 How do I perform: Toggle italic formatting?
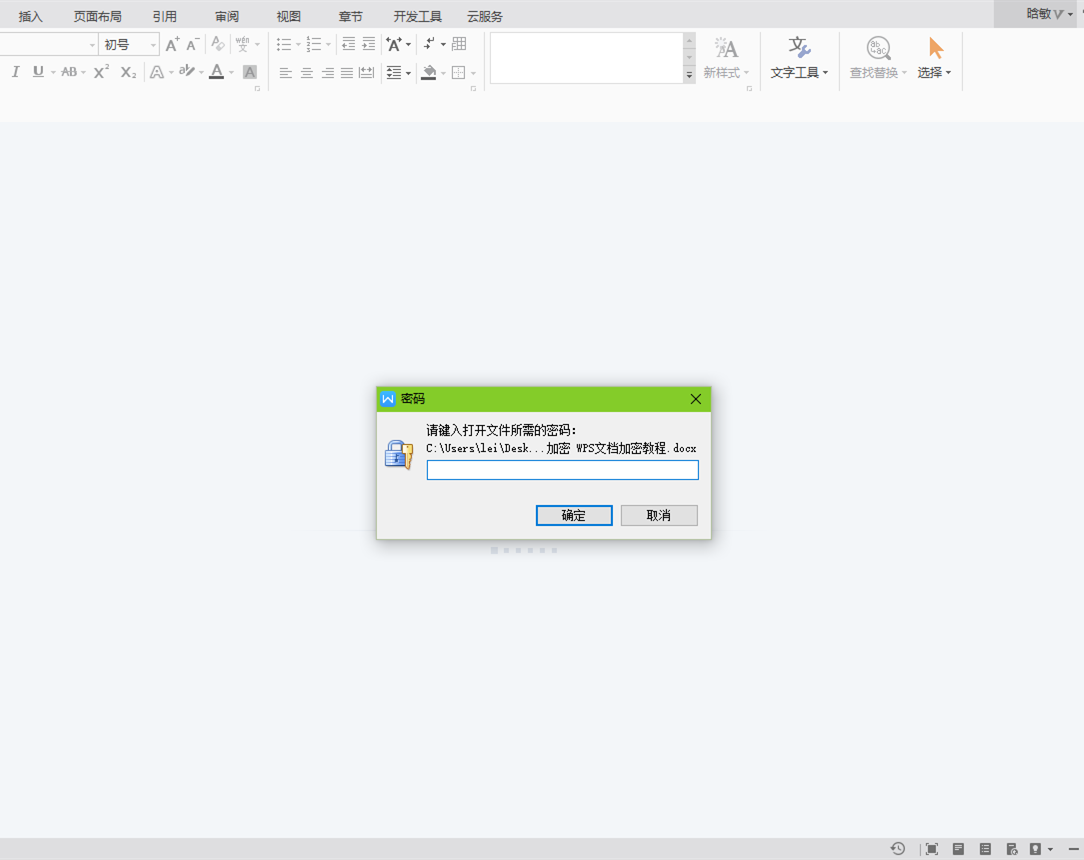15,72
